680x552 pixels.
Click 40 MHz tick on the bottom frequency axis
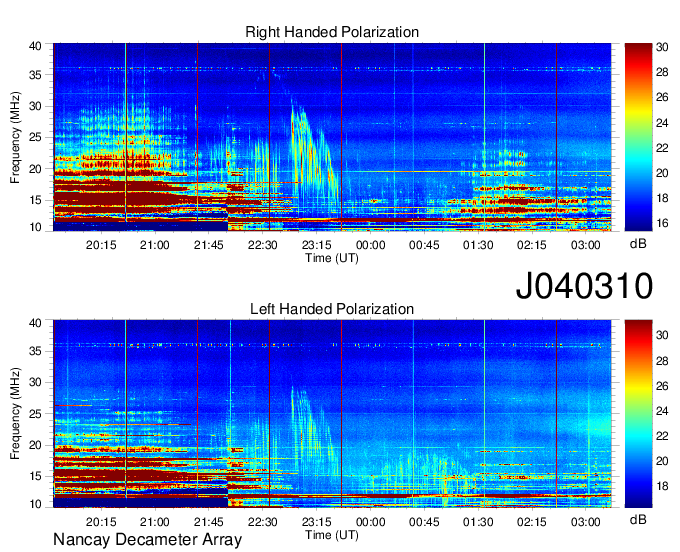[x=35, y=323]
